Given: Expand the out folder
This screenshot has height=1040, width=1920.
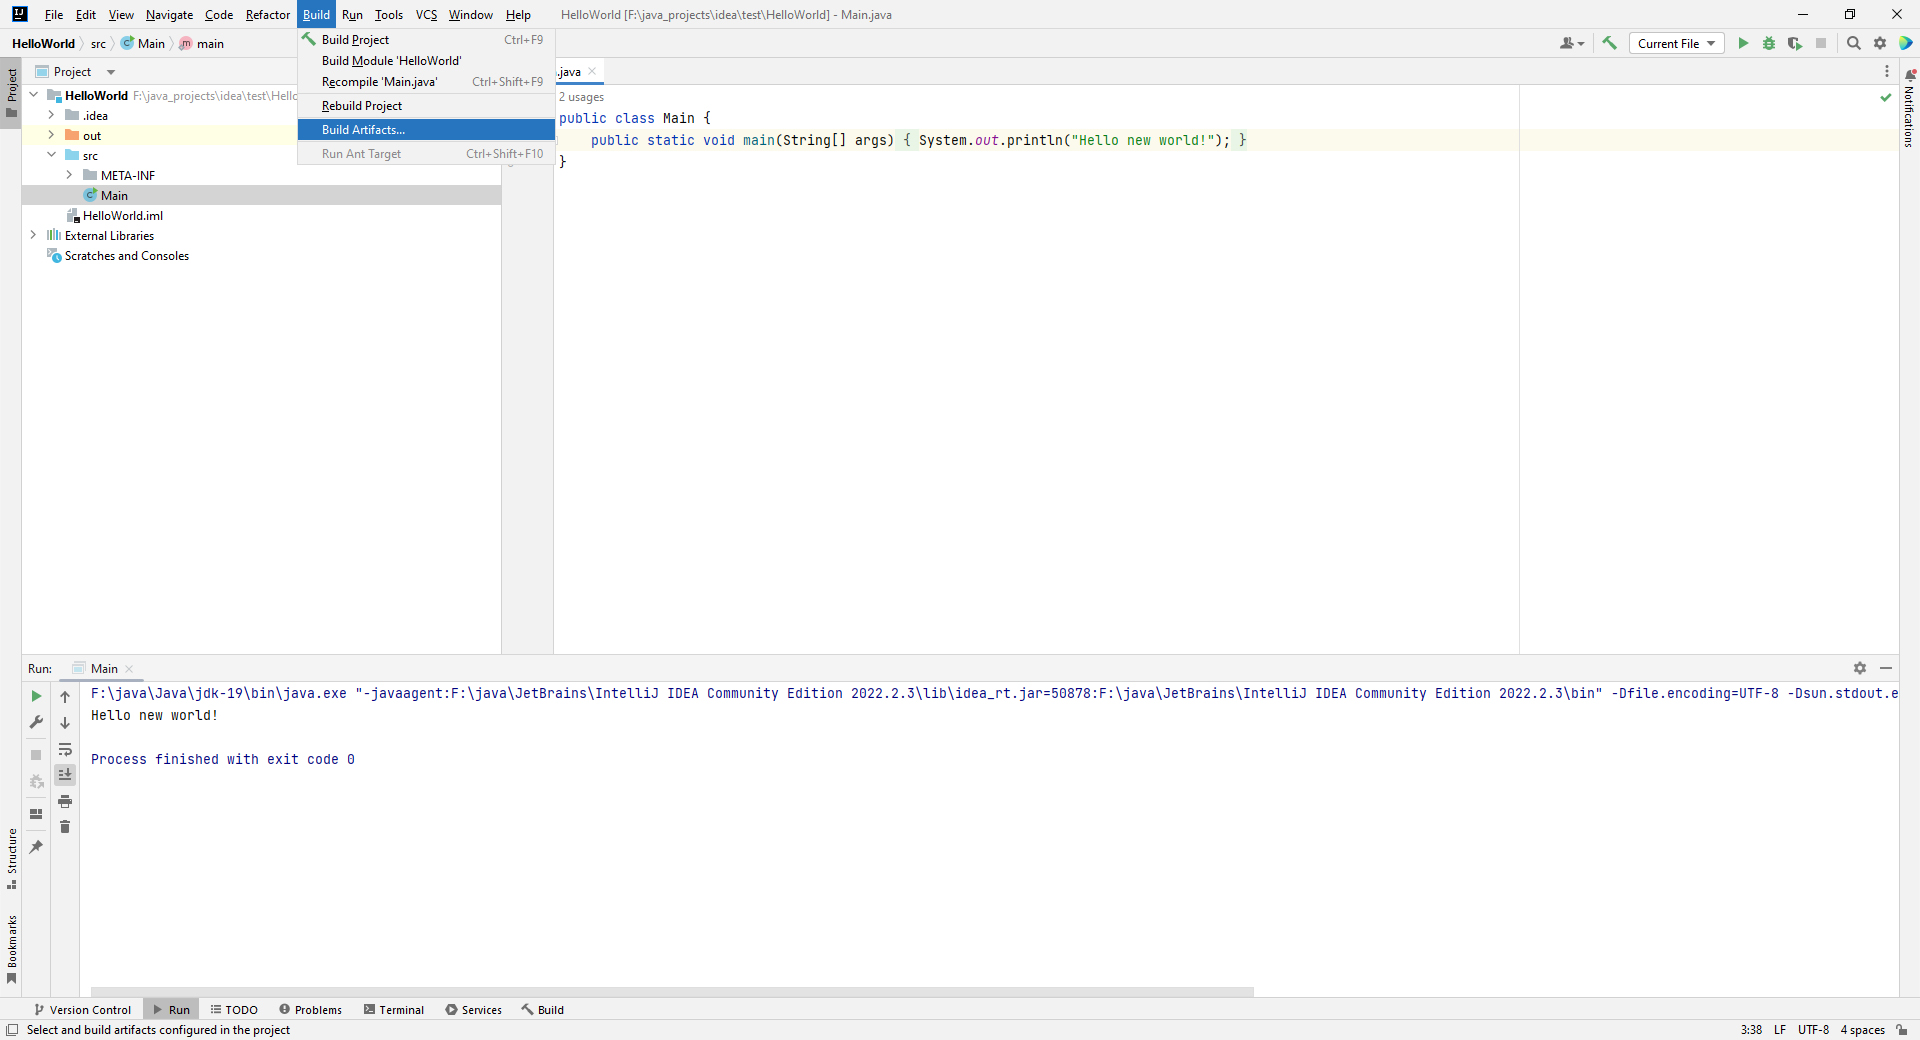Looking at the screenshot, I should [51, 135].
